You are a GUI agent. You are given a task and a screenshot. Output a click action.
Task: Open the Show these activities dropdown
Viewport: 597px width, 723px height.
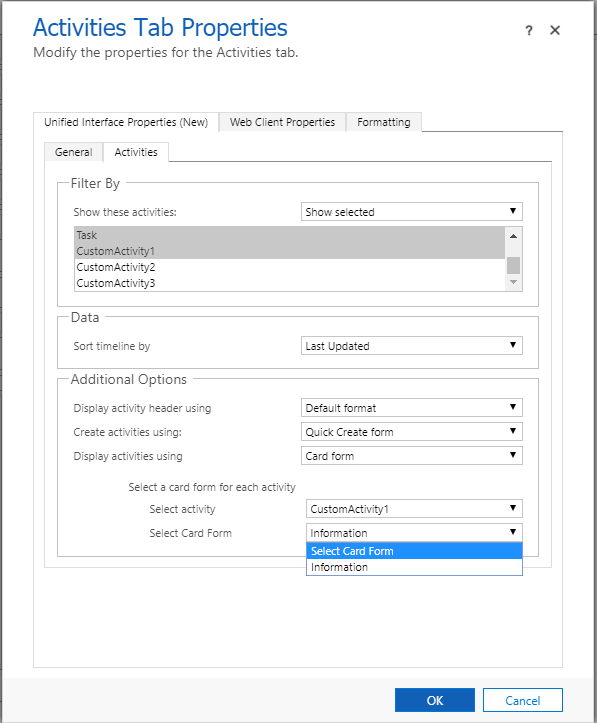tap(412, 212)
